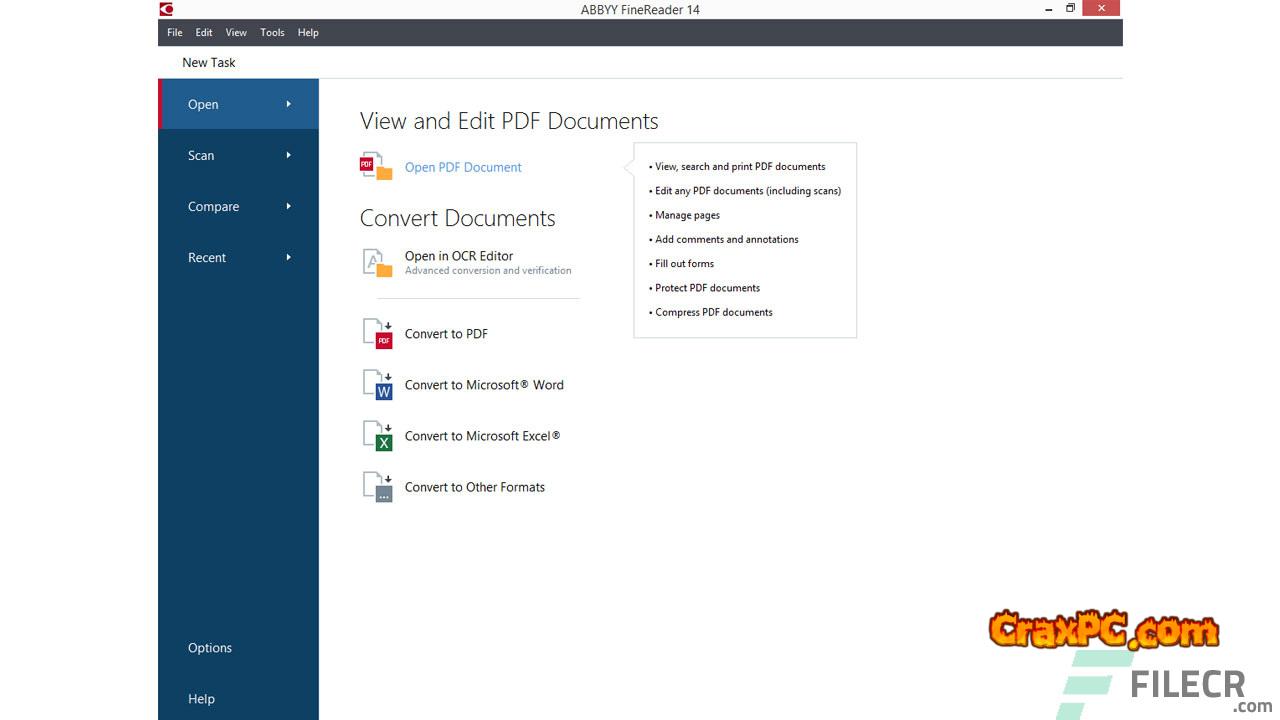Open the View menu
Screen dimensions: 1280x720
236,32
